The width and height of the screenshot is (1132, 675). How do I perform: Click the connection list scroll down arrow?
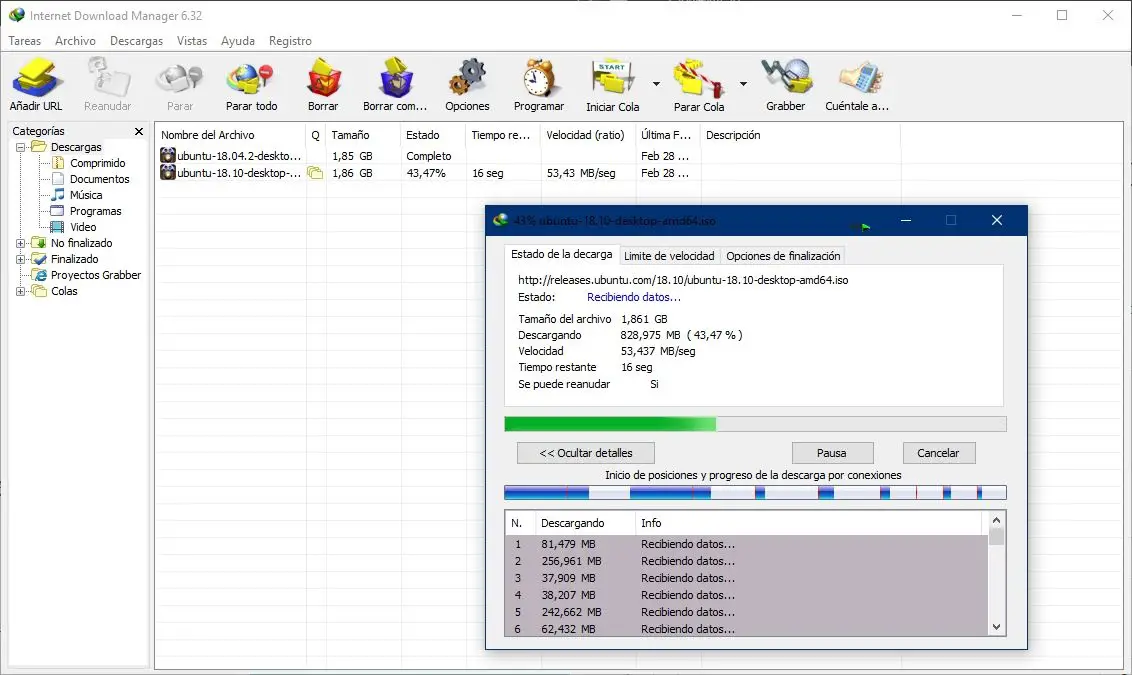[996, 627]
